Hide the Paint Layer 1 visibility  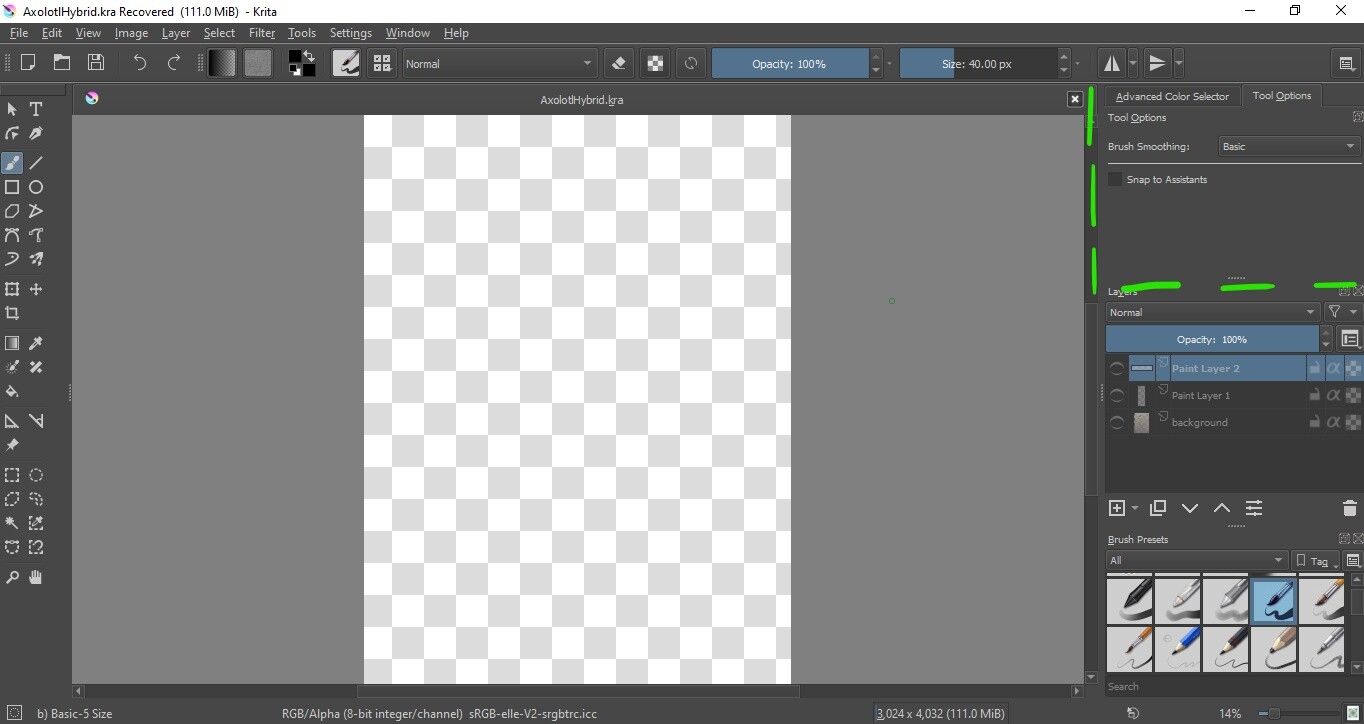pos(1117,396)
